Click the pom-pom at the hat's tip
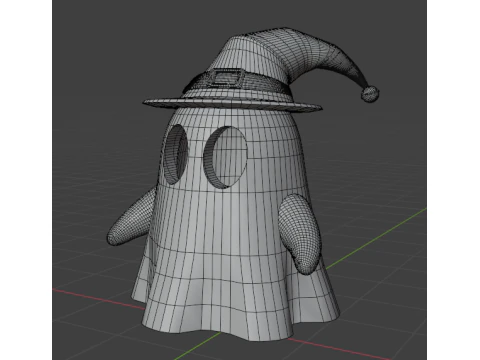480x360 pixels. pyautogui.click(x=370, y=94)
